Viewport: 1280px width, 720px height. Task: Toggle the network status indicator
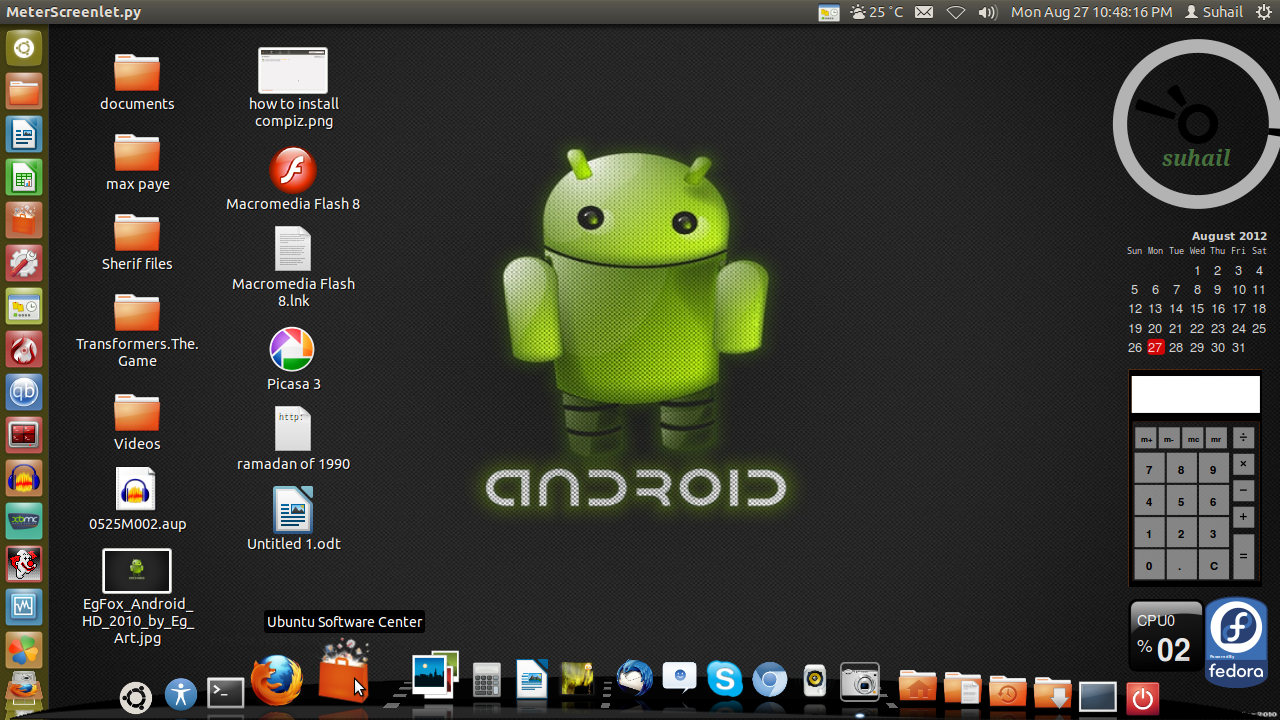click(x=956, y=12)
